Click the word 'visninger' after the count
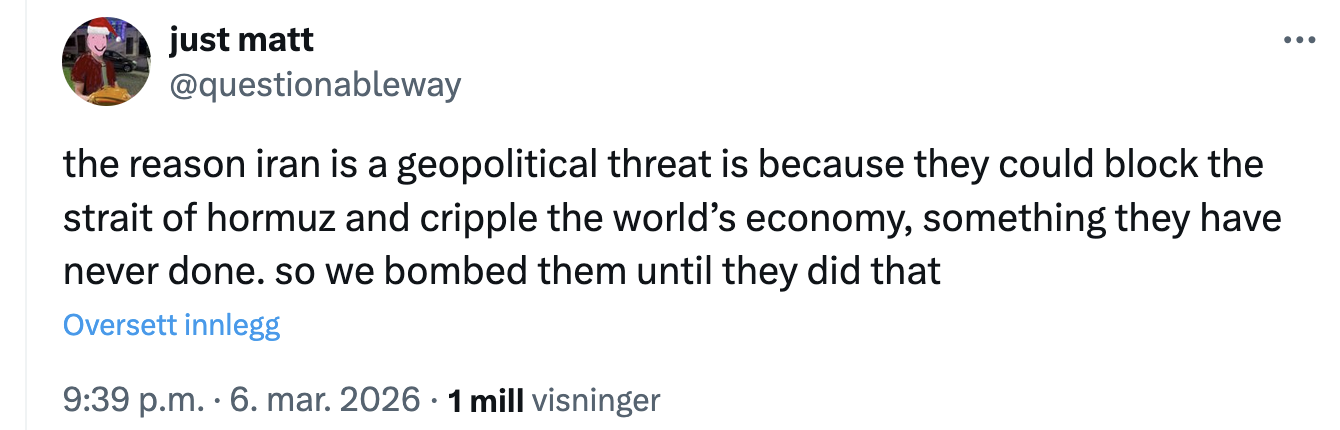Image resolution: width=1340 pixels, height=430 pixels. [x=597, y=401]
